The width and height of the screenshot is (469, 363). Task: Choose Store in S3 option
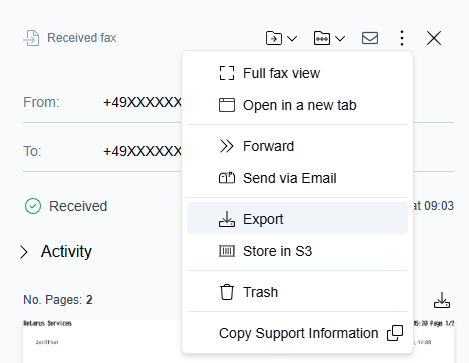[297, 251]
